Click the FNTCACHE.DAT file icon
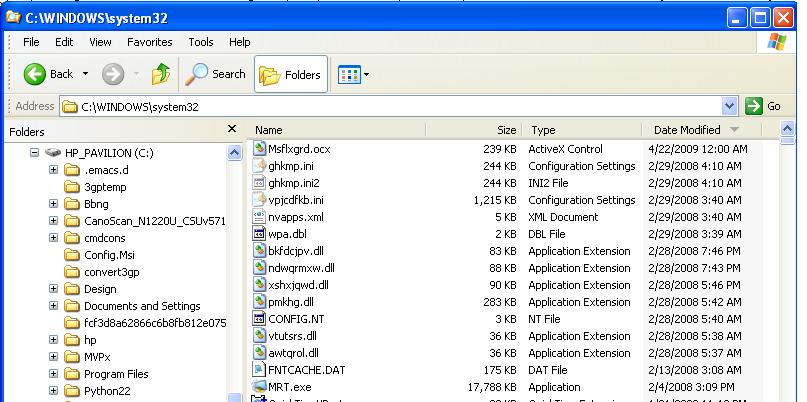 point(259,370)
